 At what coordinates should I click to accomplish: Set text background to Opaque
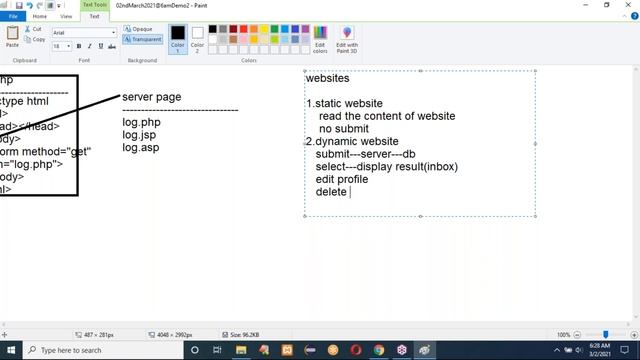point(138,29)
